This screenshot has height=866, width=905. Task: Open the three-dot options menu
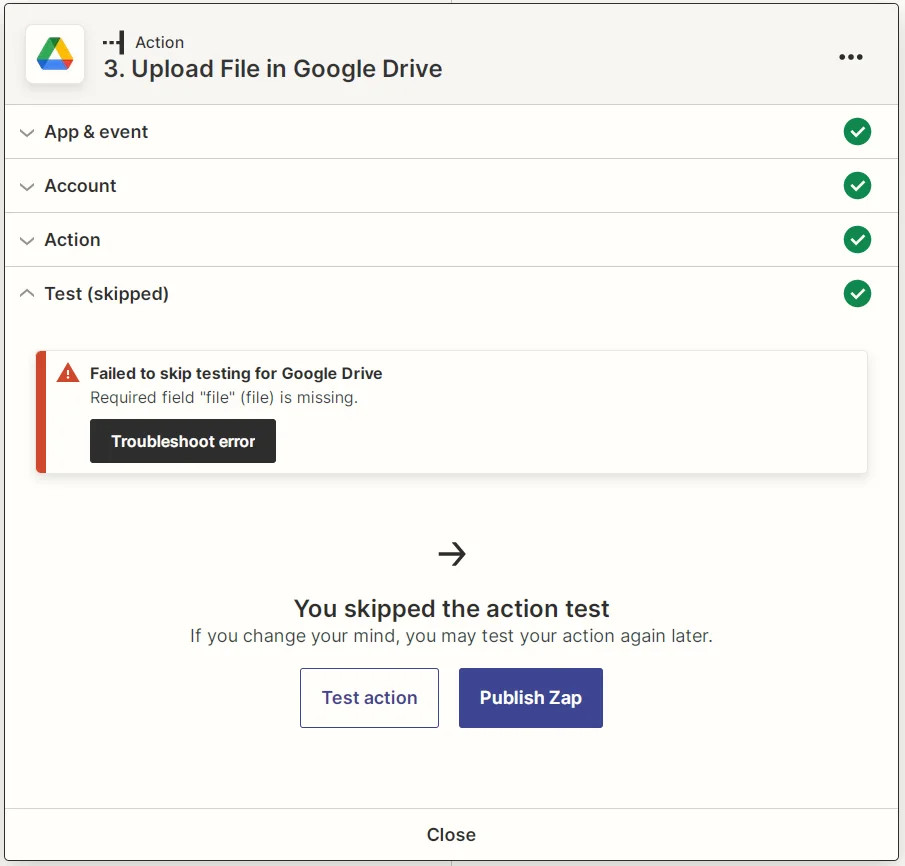click(851, 57)
